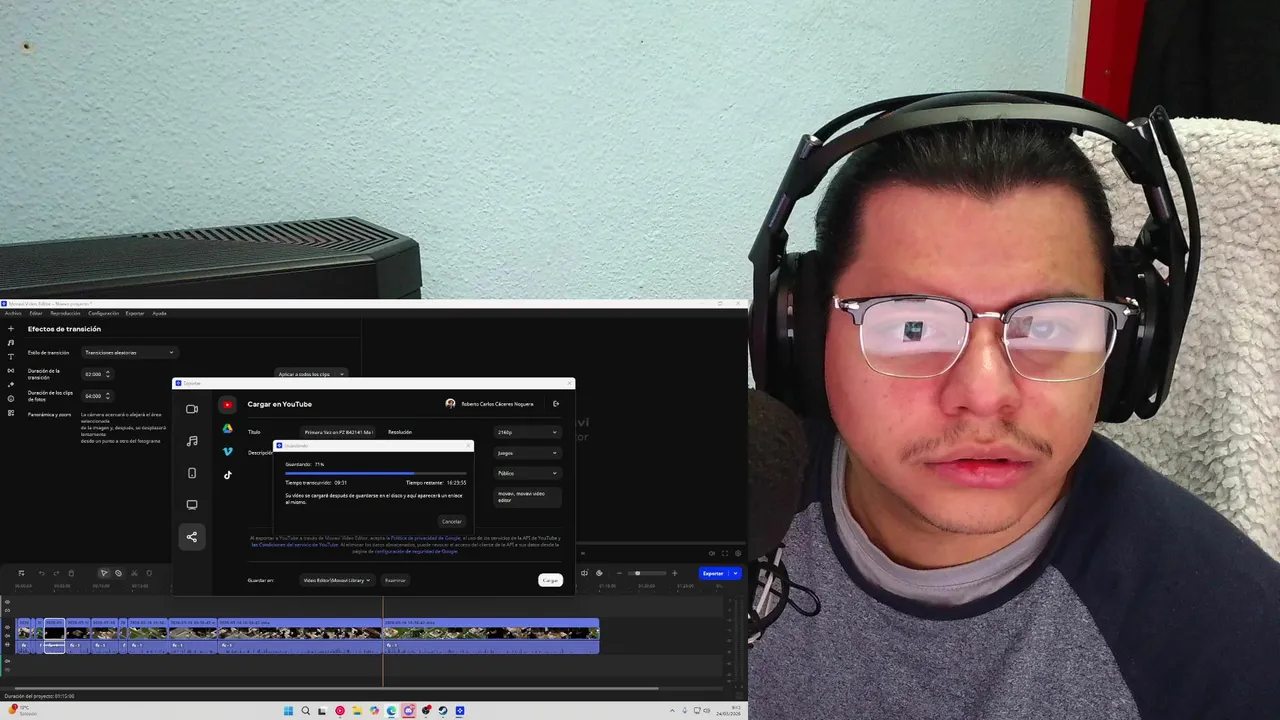Open Windows Start button on taskbar
Viewport: 1280px width, 720px height.
pyautogui.click(x=288, y=711)
